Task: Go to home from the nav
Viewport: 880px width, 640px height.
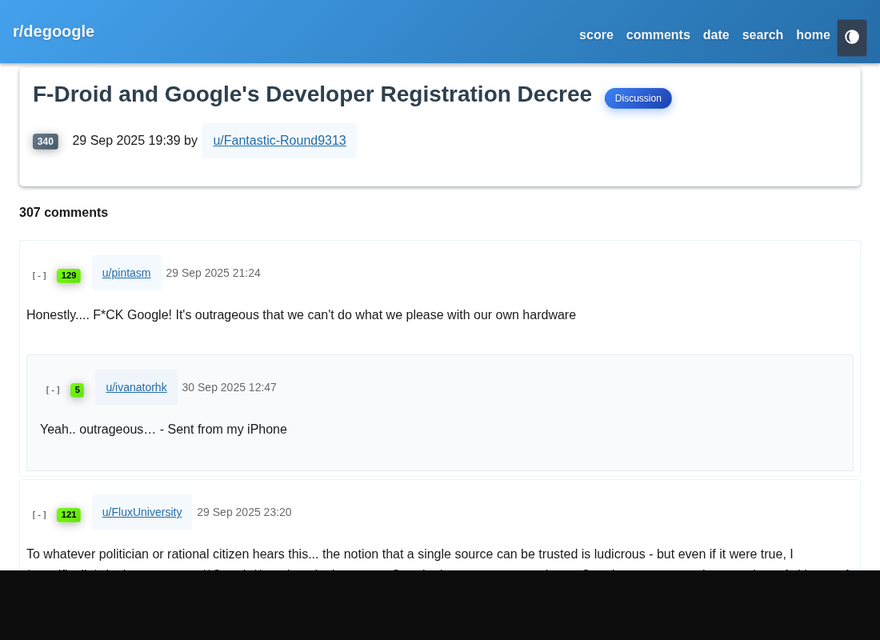Action: point(813,35)
